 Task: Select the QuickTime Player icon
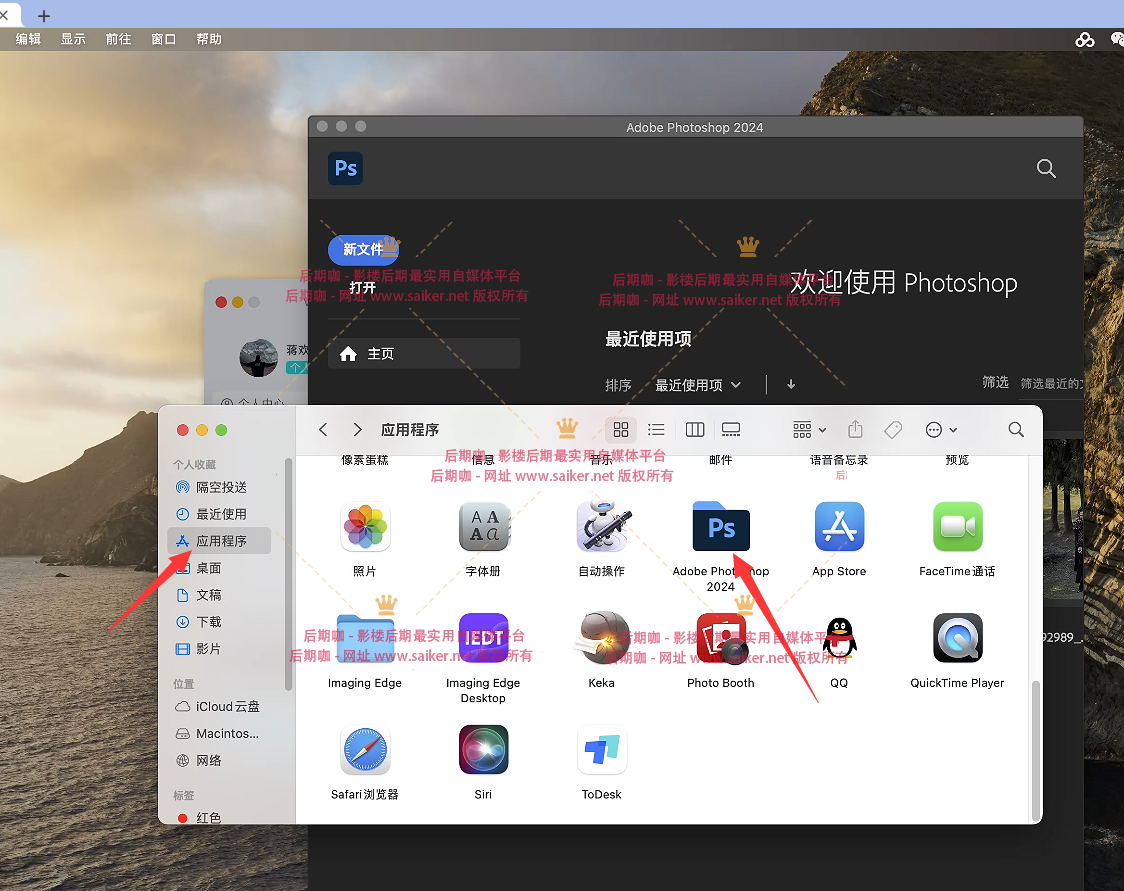[x=958, y=639]
